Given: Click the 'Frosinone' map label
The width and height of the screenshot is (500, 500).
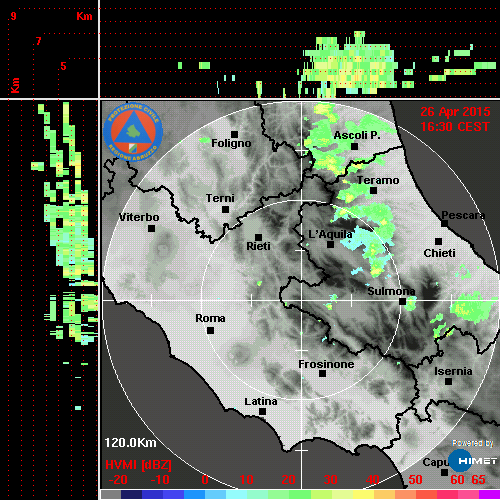Looking at the screenshot, I should click(x=326, y=364).
